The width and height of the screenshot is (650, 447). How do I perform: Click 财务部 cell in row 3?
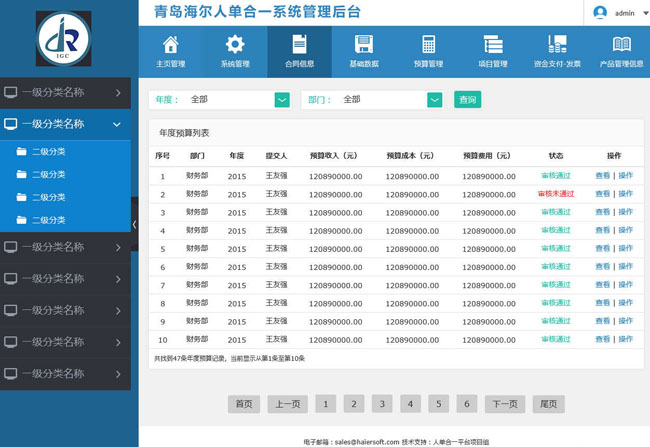pyautogui.click(x=197, y=212)
